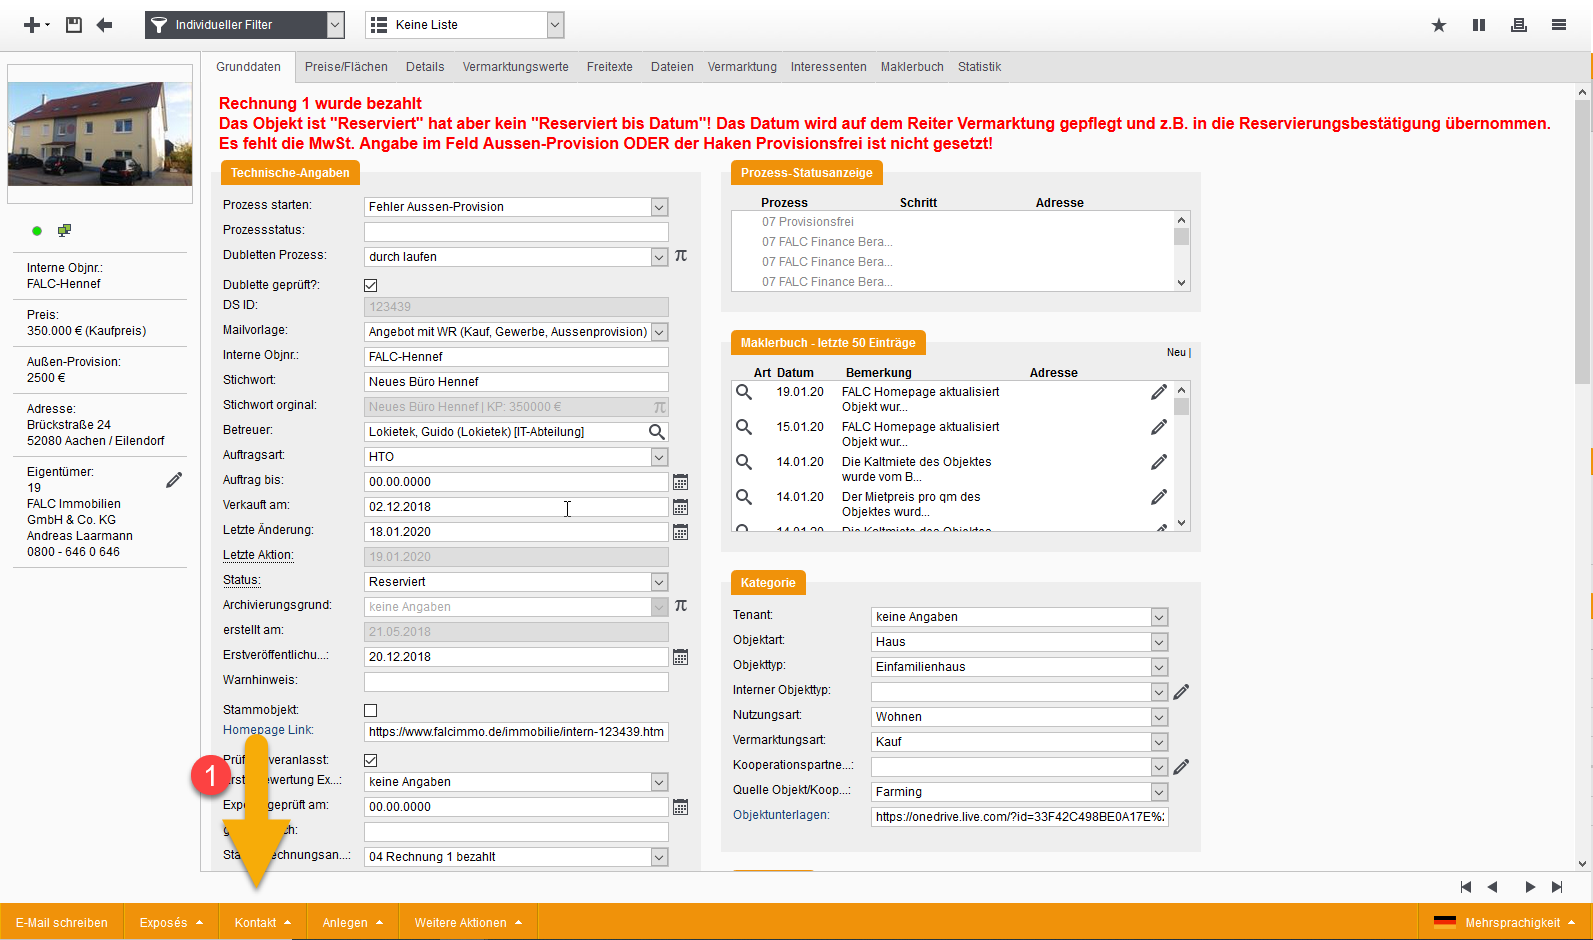Uncheck the Prüfung veranlasst checkbox
1593x940 pixels.
point(371,761)
